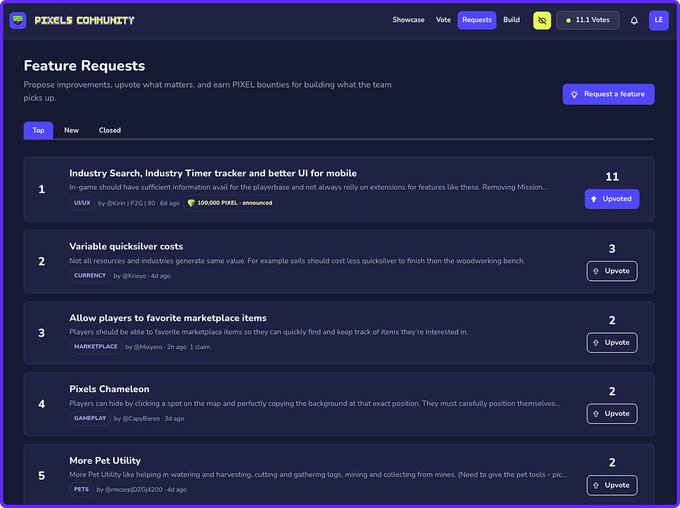Open the LE user avatar menu
This screenshot has height=508, width=680.
click(658, 20)
